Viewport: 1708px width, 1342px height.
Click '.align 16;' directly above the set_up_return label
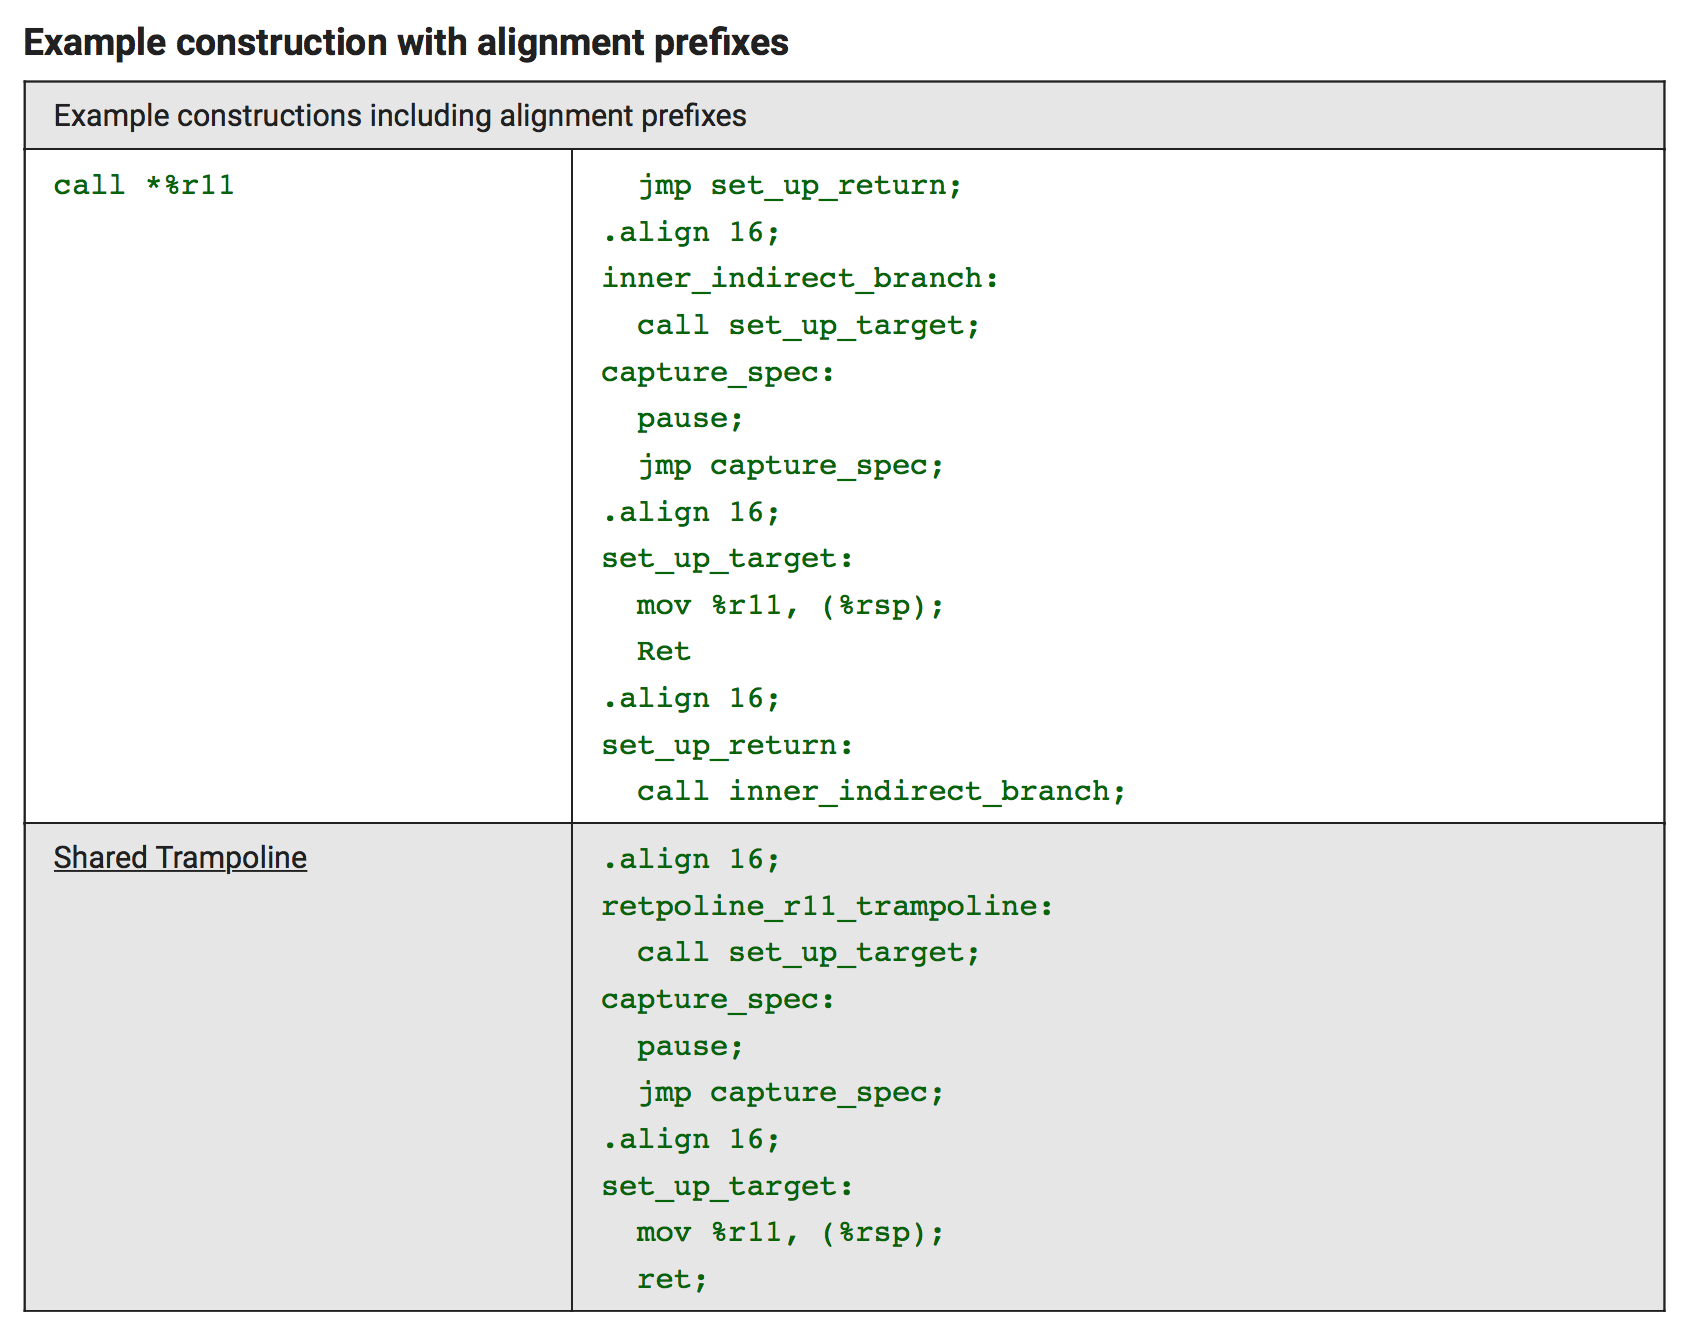(x=690, y=698)
